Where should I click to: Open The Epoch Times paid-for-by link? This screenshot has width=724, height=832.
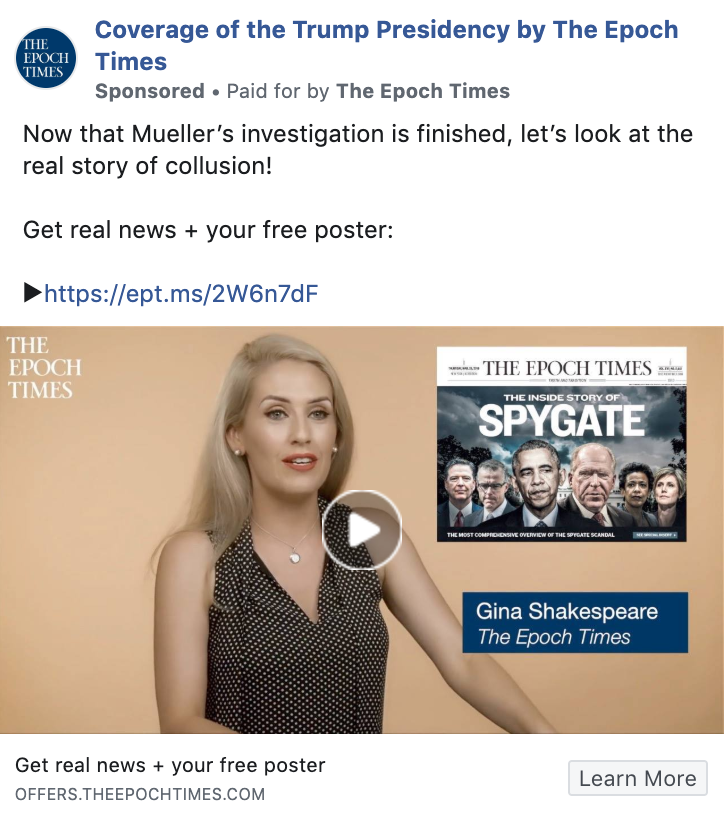tap(423, 91)
